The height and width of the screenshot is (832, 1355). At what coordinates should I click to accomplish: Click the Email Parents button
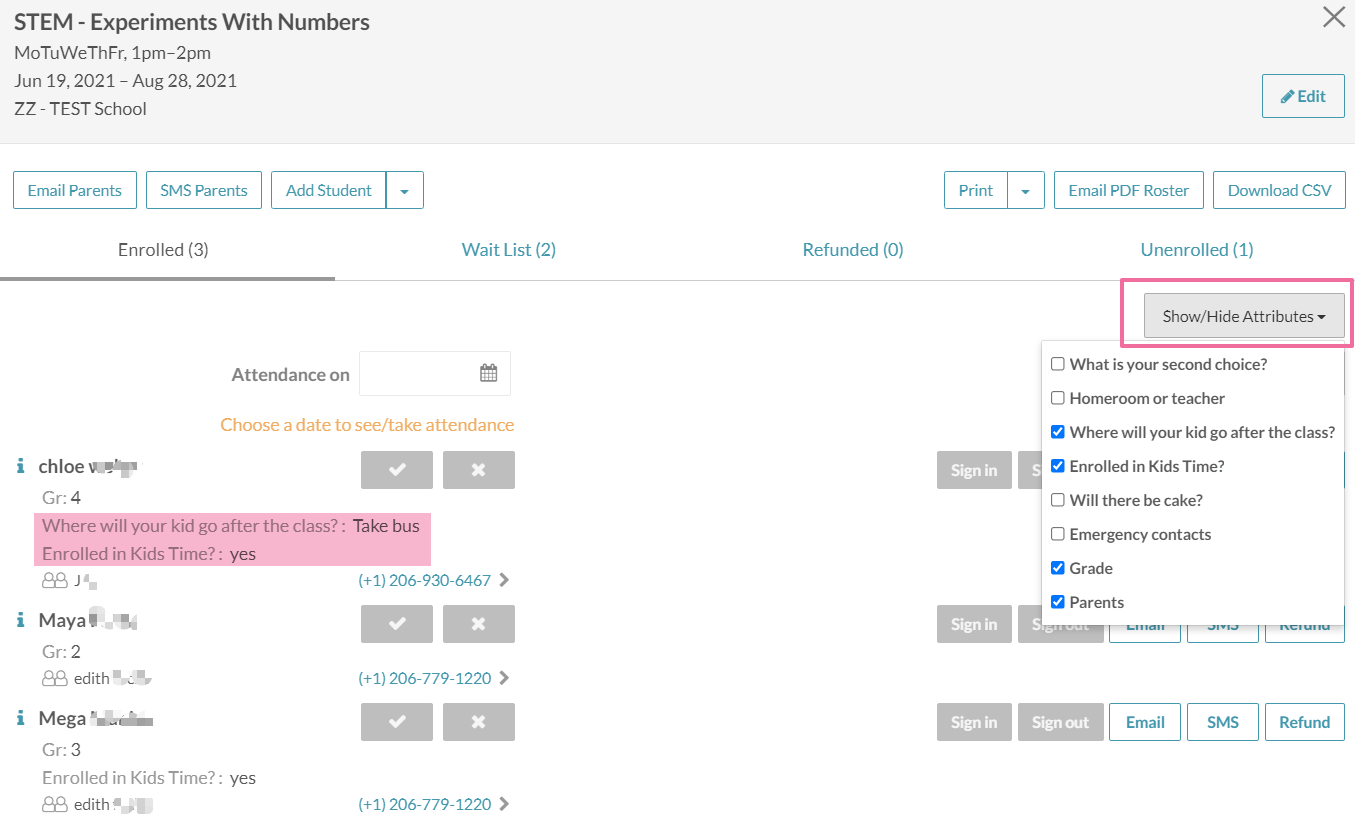pos(75,190)
